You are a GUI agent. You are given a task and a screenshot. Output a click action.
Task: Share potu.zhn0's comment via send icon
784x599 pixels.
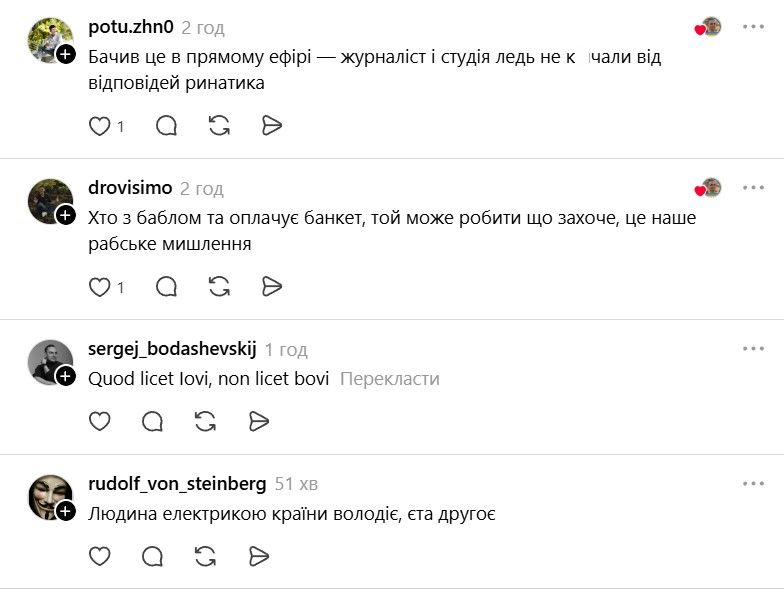click(x=271, y=126)
